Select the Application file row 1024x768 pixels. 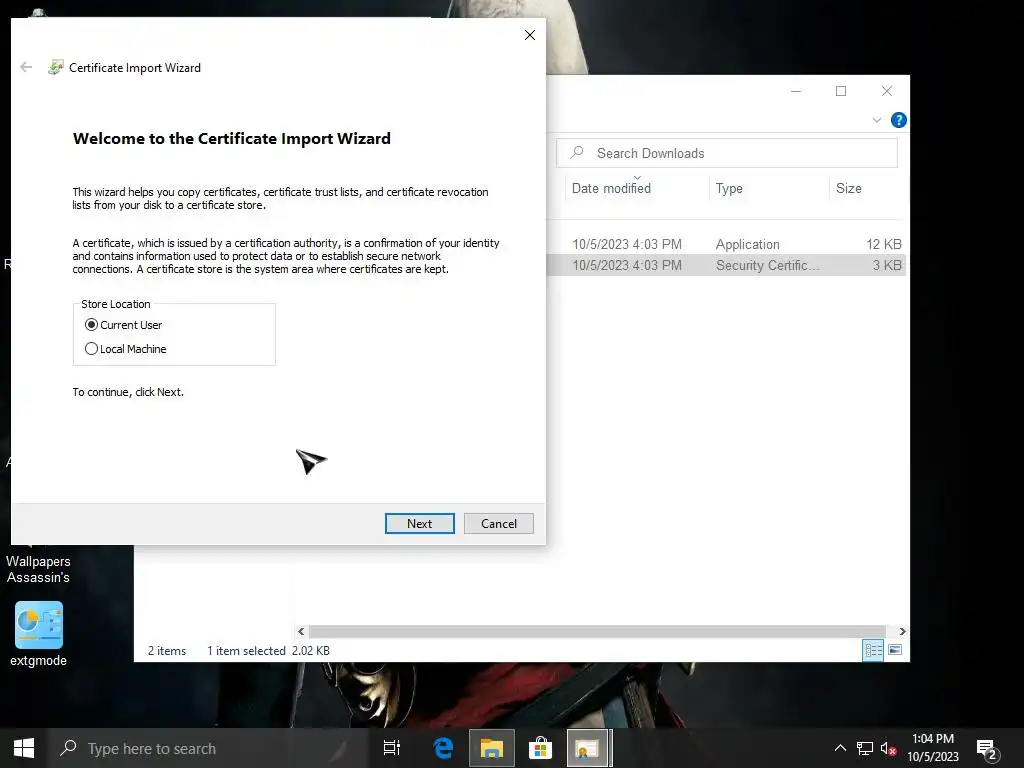[x=726, y=244]
